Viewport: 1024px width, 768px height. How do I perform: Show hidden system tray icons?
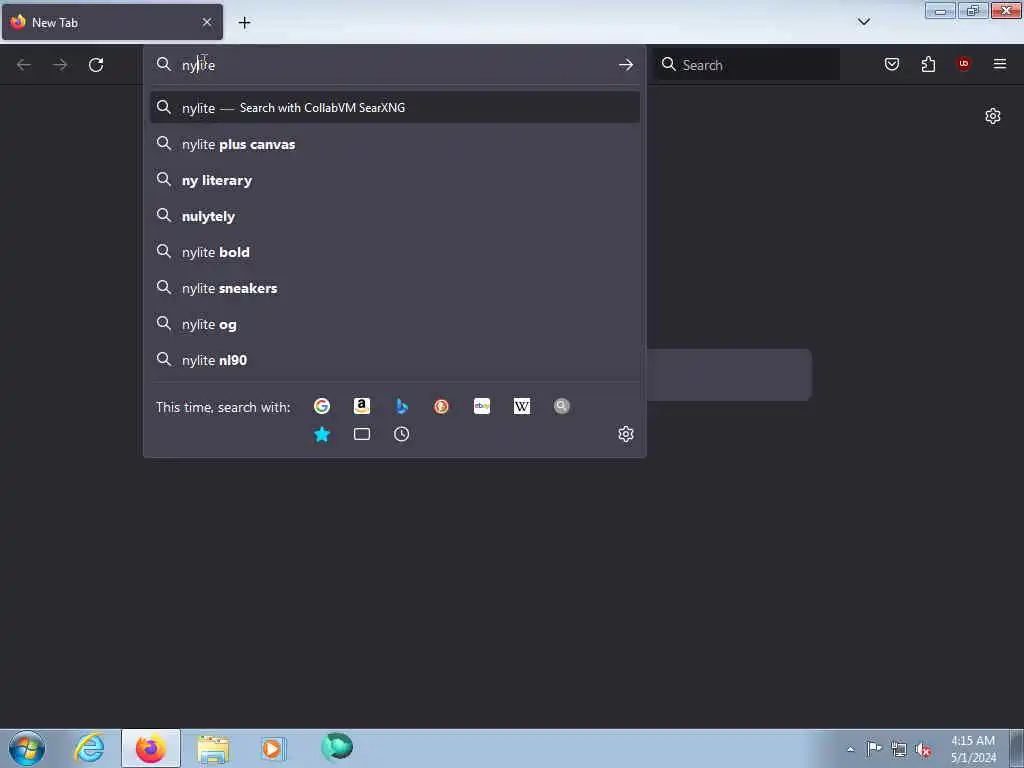click(850, 749)
